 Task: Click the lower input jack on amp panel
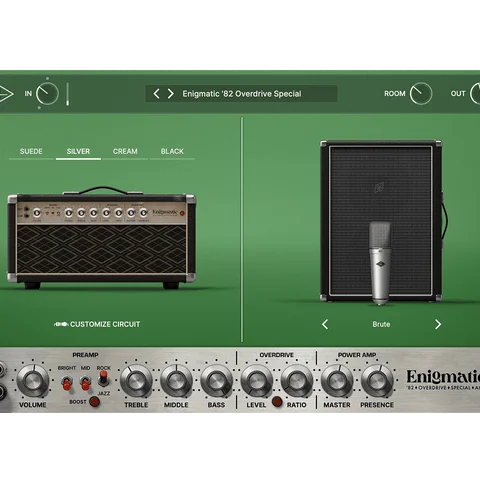point(2,392)
